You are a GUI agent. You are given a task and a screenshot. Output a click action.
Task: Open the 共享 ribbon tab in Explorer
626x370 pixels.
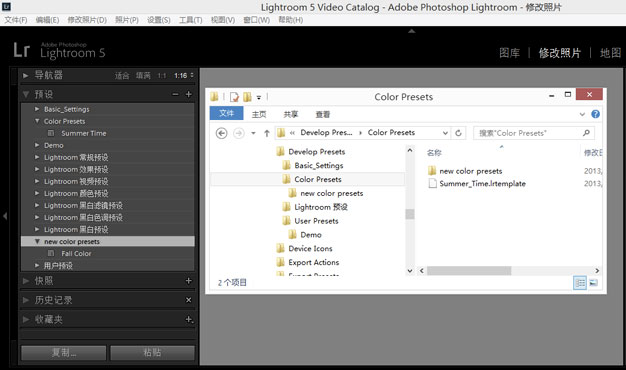tap(291, 114)
